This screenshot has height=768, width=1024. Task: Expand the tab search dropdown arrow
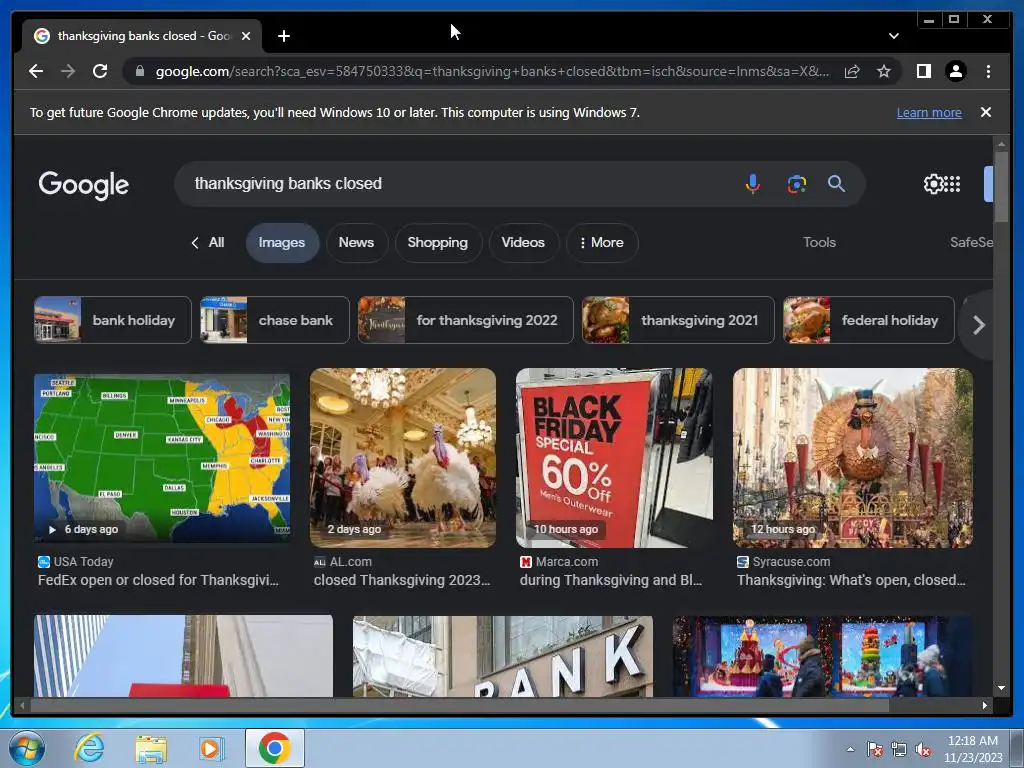coord(893,36)
